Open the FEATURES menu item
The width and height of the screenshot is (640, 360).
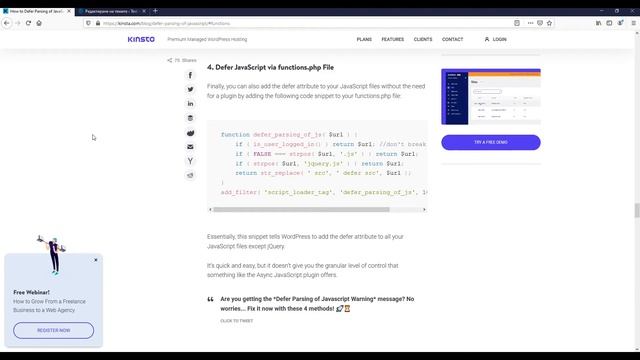point(393,40)
